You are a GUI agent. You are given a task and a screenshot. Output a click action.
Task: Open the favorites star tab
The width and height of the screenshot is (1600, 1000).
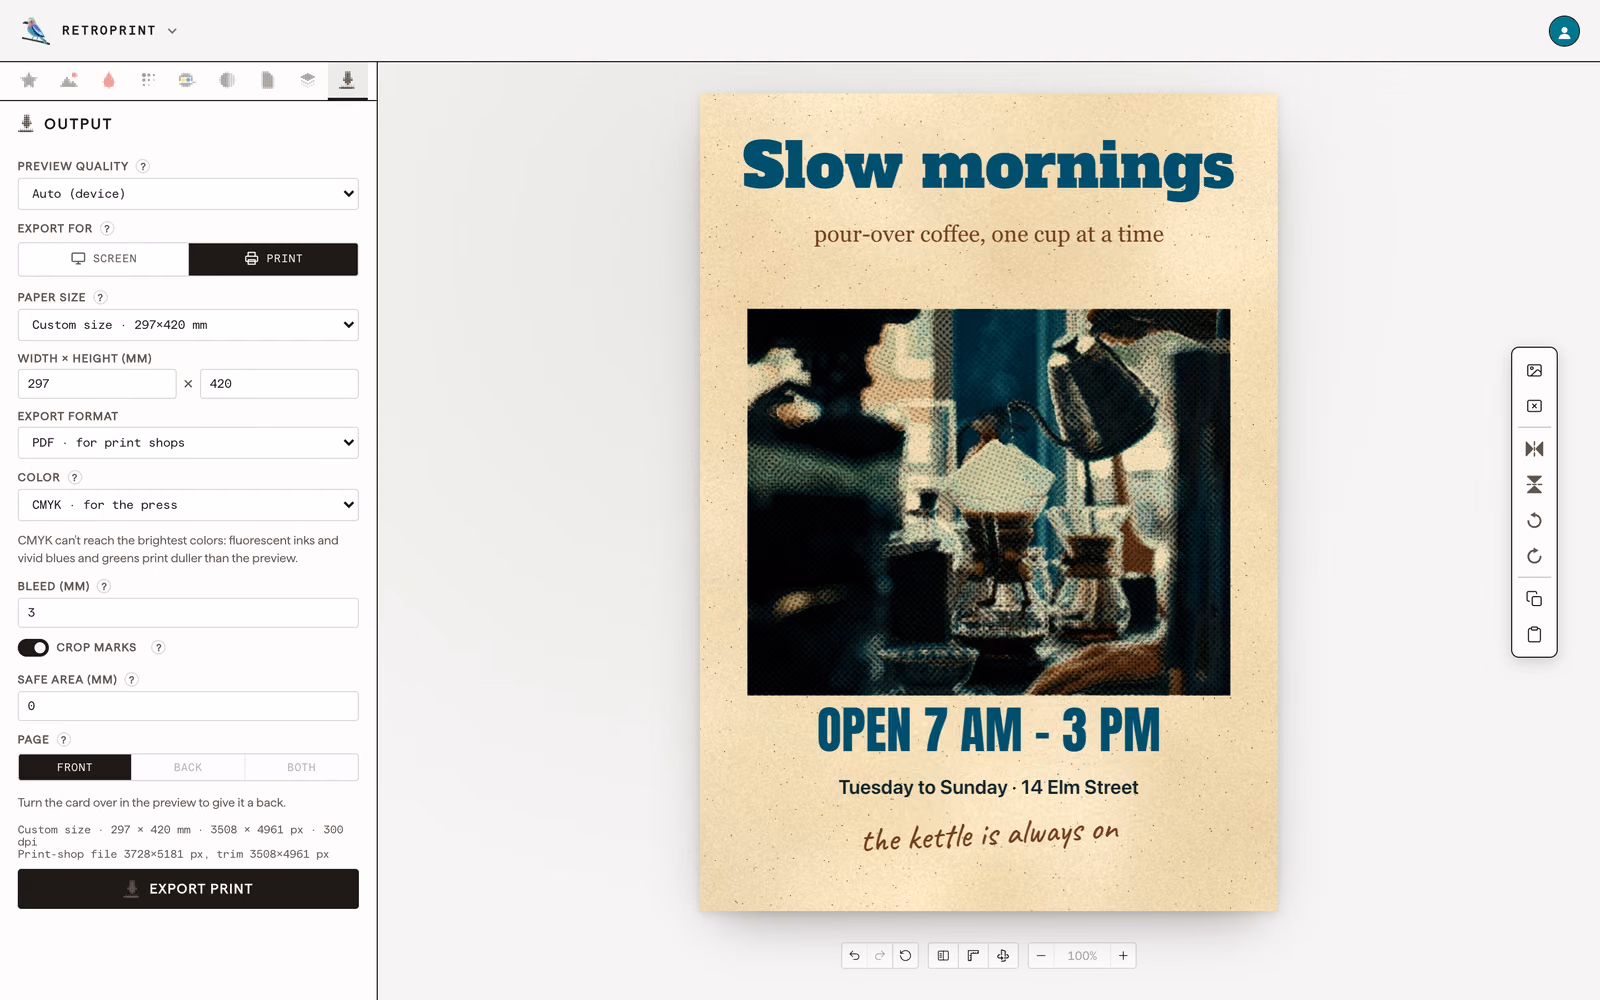click(29, 80)
